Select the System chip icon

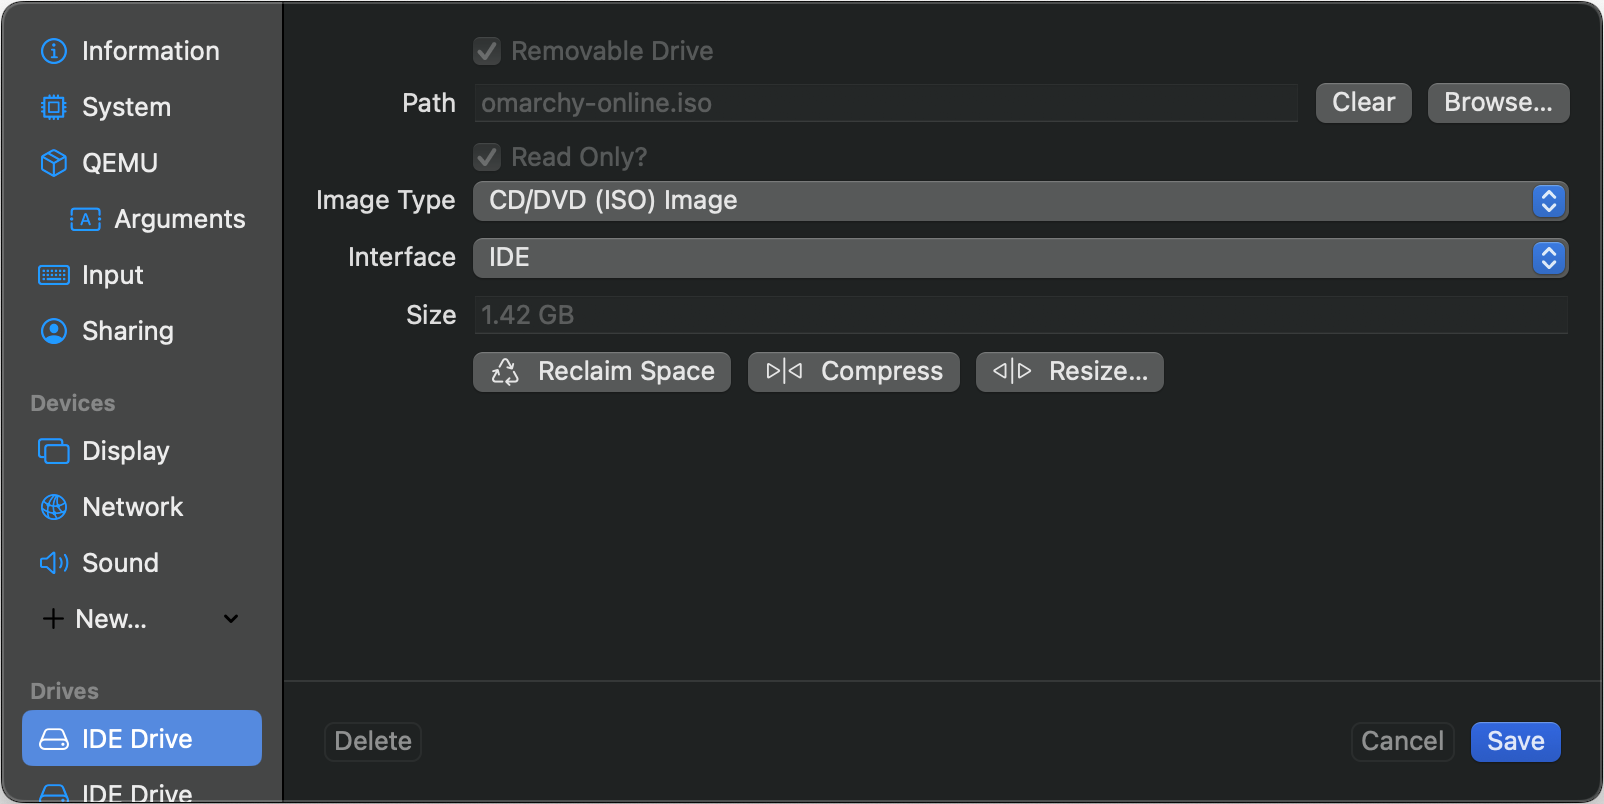53,107
